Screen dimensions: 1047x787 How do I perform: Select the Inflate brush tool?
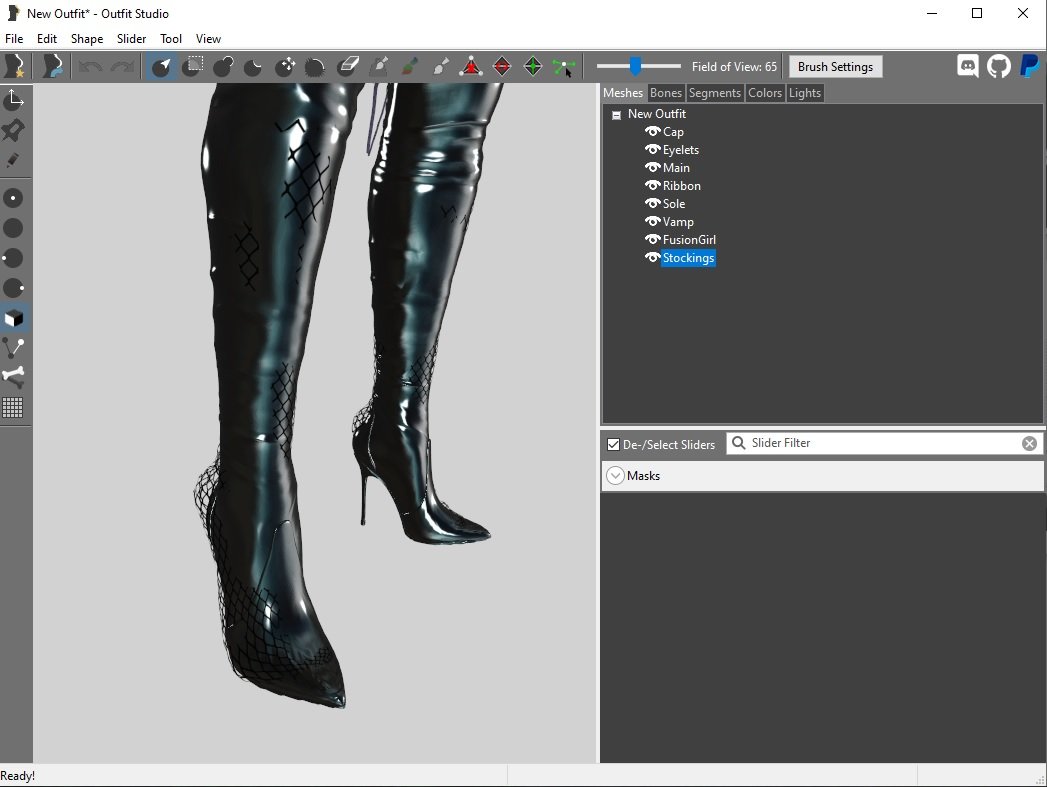tap(223, 67)
